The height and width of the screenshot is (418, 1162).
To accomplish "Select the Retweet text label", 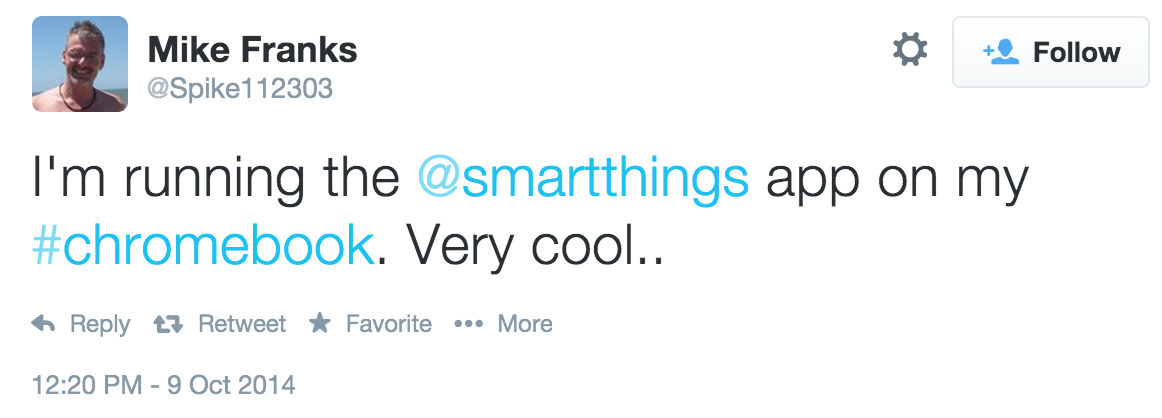I will (242, 324).
